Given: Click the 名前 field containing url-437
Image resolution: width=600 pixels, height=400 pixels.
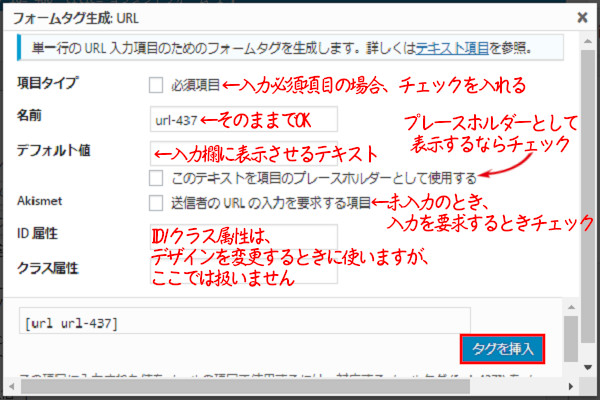Looking at the screenshot, I should point(244,119).
